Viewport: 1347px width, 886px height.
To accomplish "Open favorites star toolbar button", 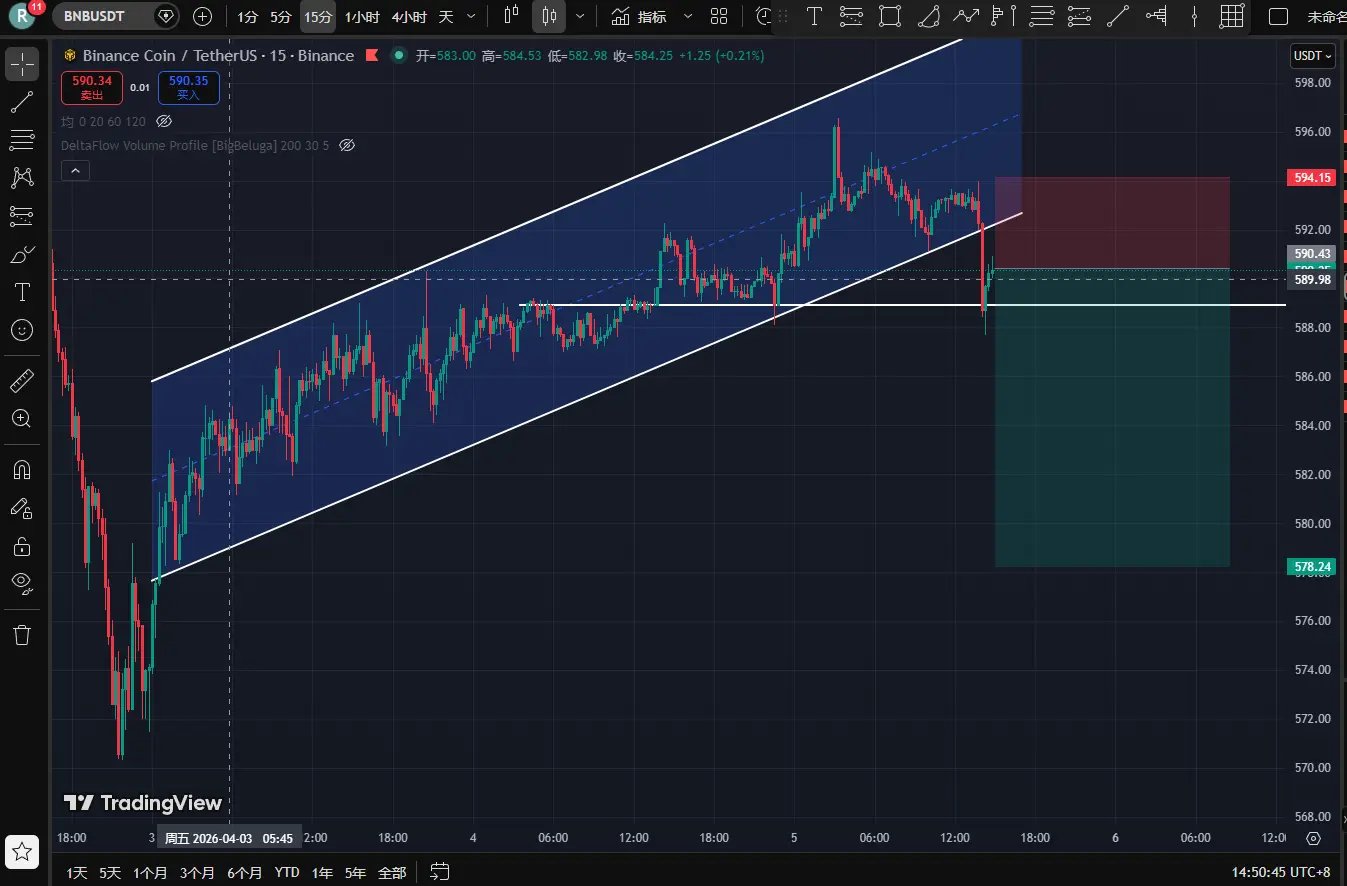I will 22,852.
